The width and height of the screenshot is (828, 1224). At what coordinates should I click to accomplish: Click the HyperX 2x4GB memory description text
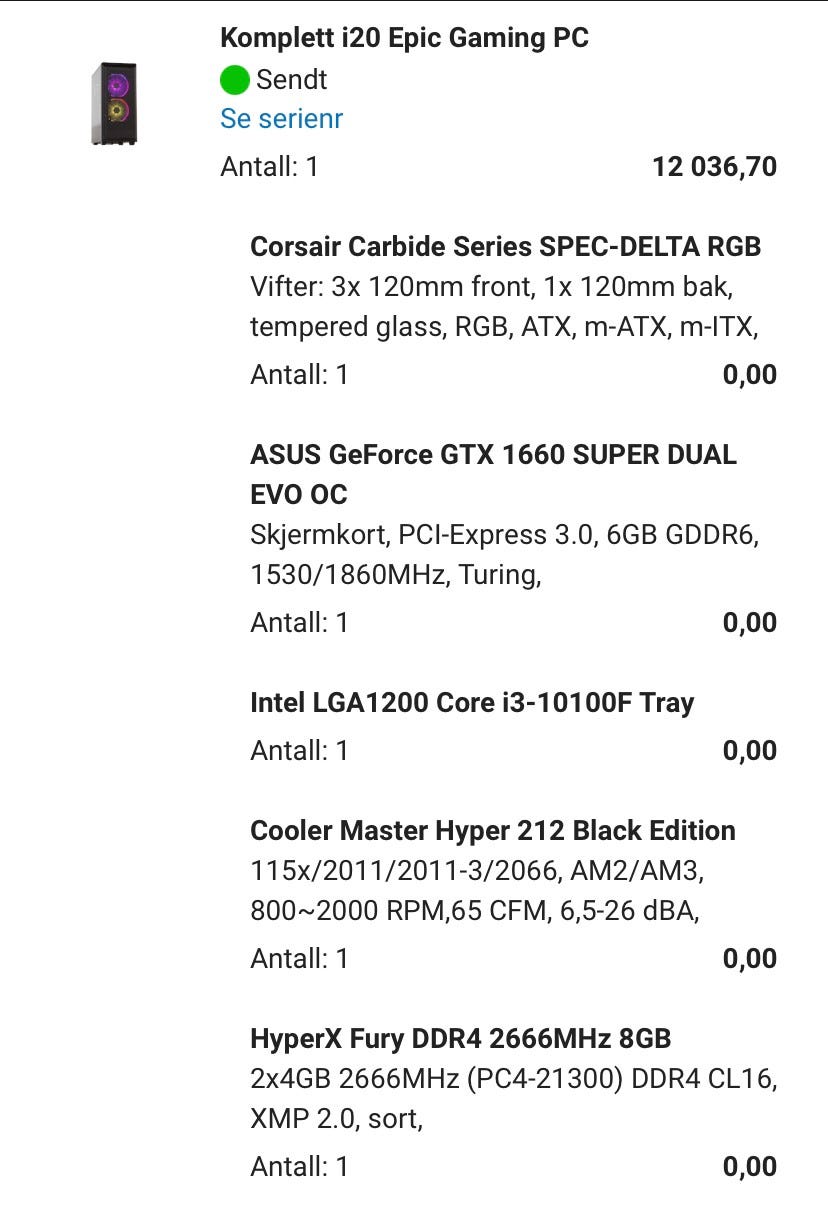(512, 1099)
